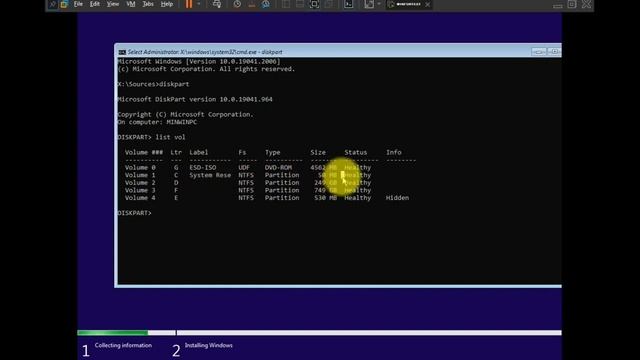The image size is (640, 360).
Task: Click the 'Label' column header
Action: pos(199,152)
